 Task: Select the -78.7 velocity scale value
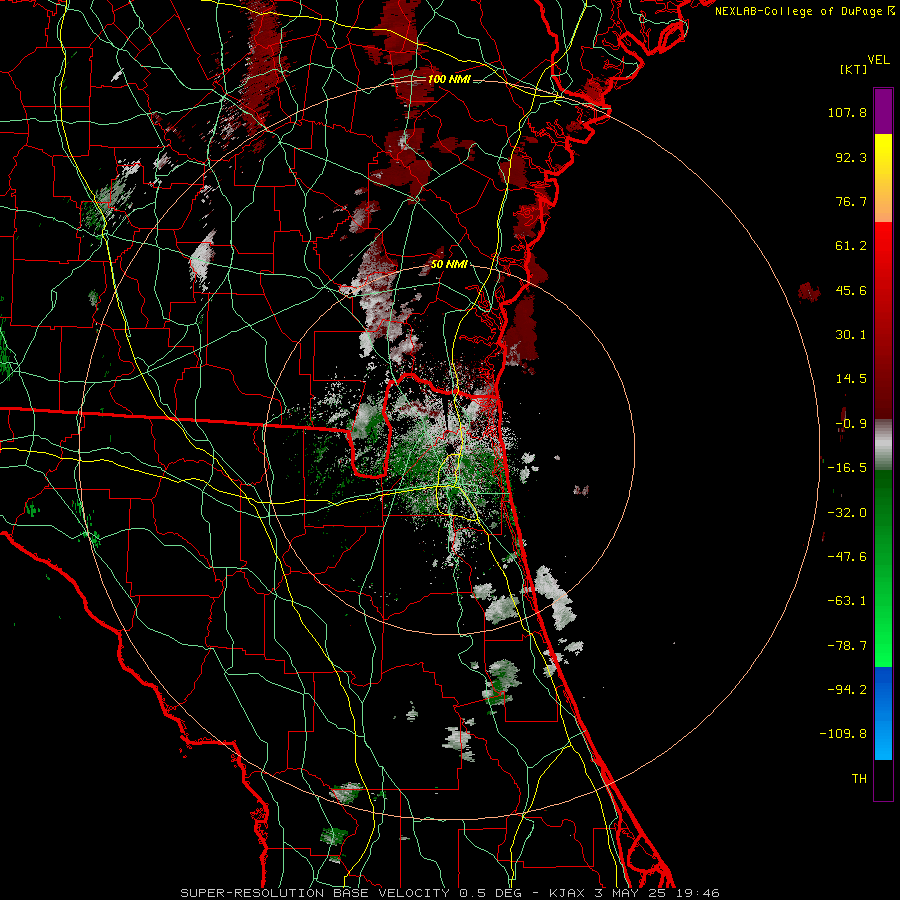847,646
